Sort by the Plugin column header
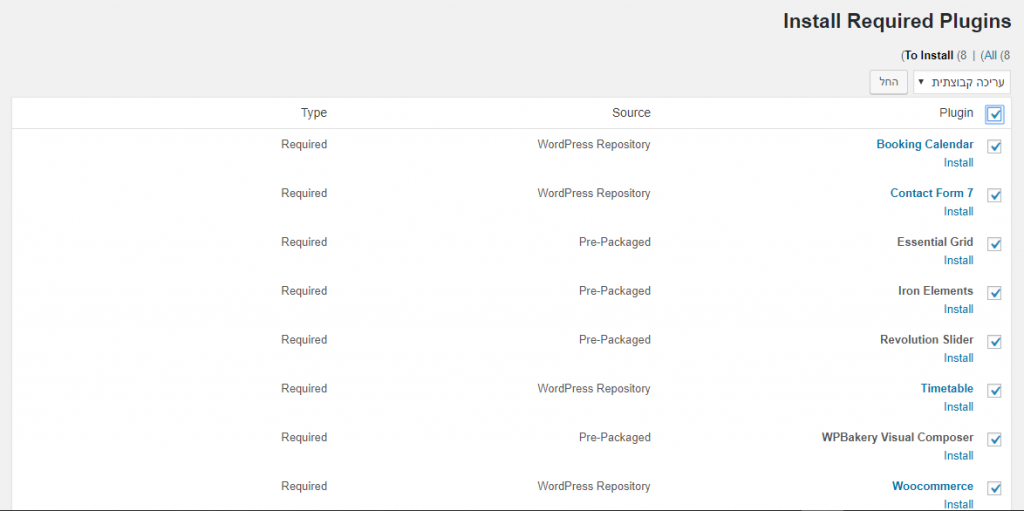1024x511 pixels. 956,113
